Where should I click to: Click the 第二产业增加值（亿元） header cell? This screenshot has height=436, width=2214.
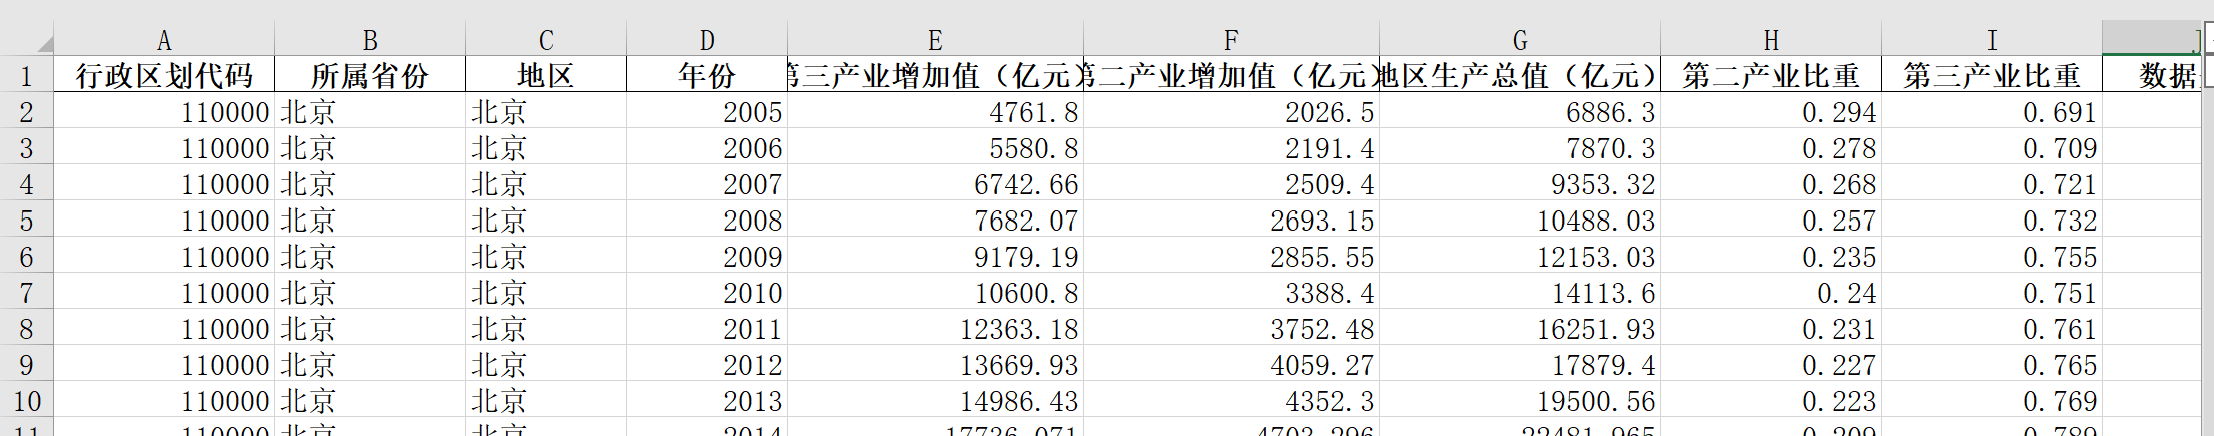(x=1231, y=75)
